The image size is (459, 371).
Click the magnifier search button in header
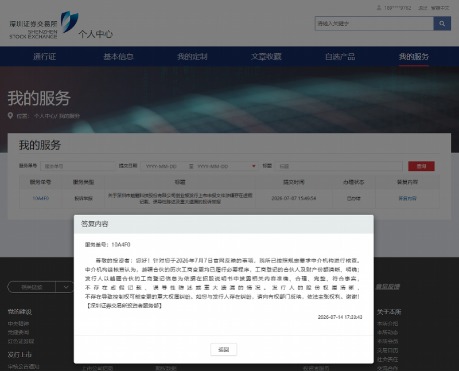442,24
